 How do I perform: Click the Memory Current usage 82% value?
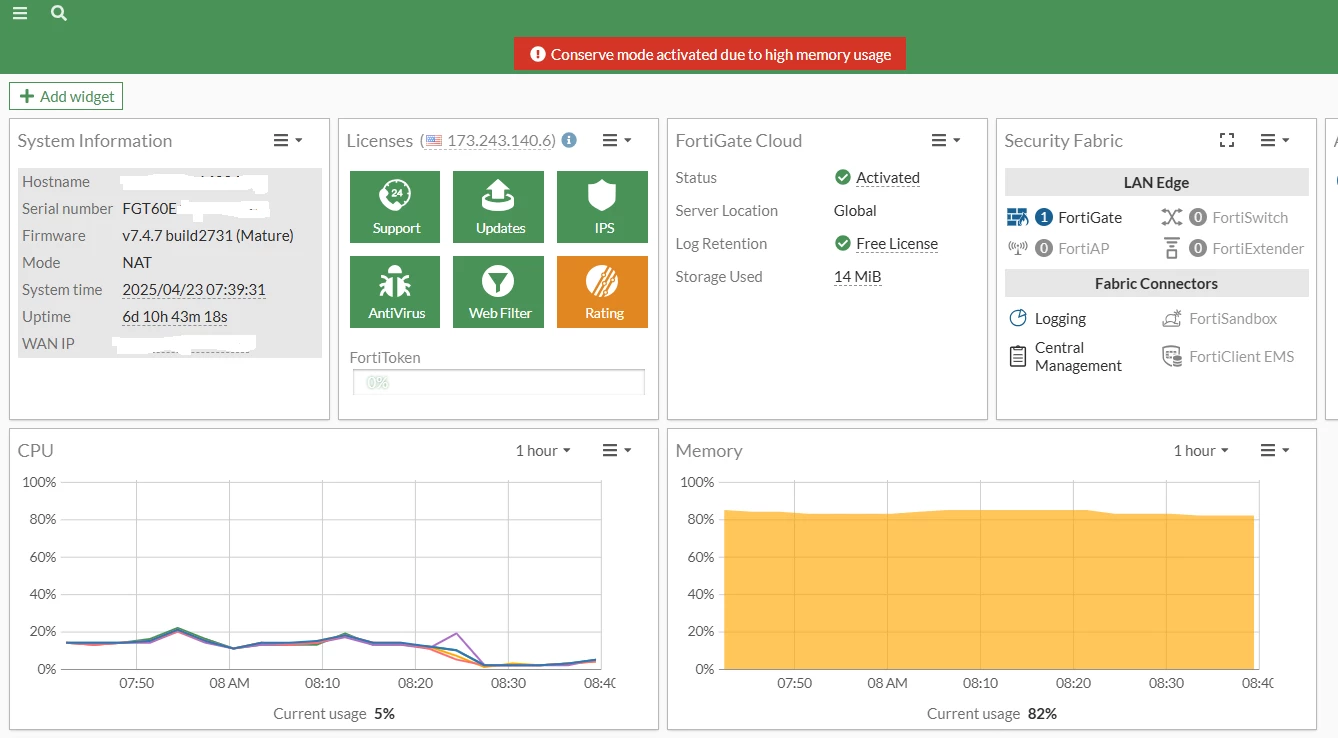[1041, 714]
